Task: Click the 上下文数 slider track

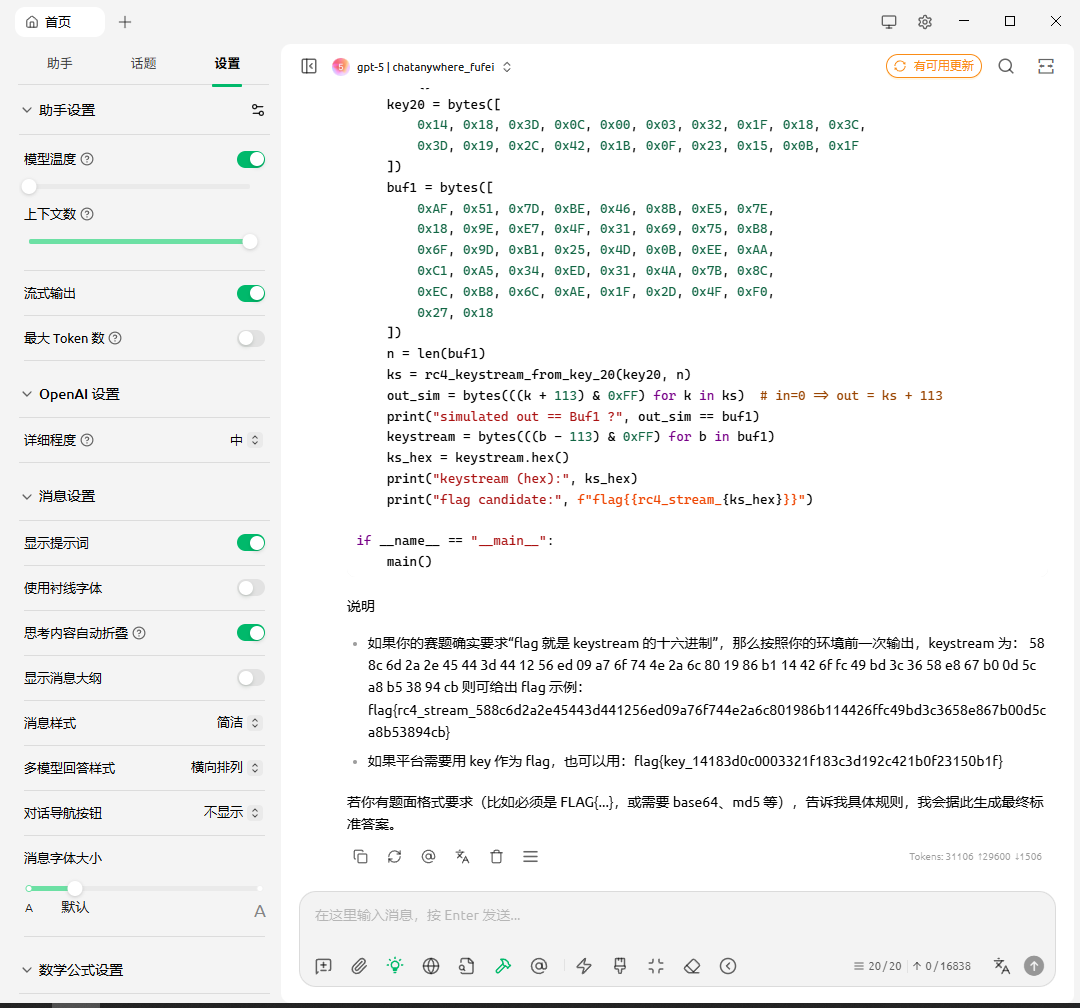Action: [x=138, y=241]
